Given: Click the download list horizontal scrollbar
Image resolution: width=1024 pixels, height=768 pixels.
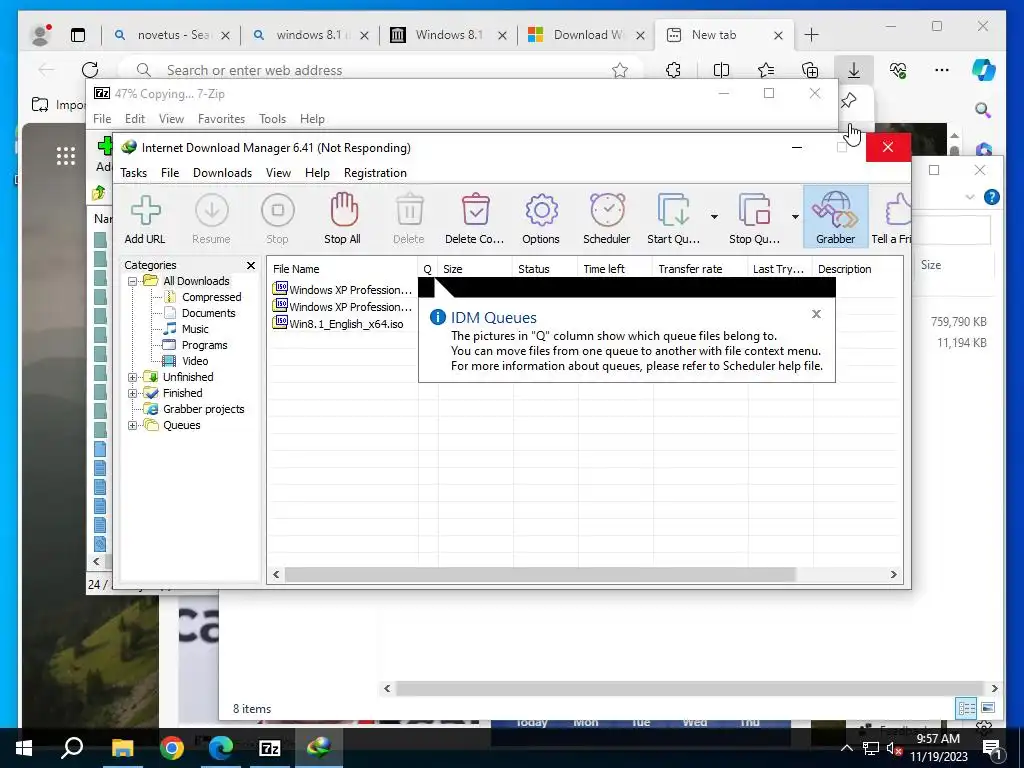Looking at the screenshot, I should click(x=540, y=575).
